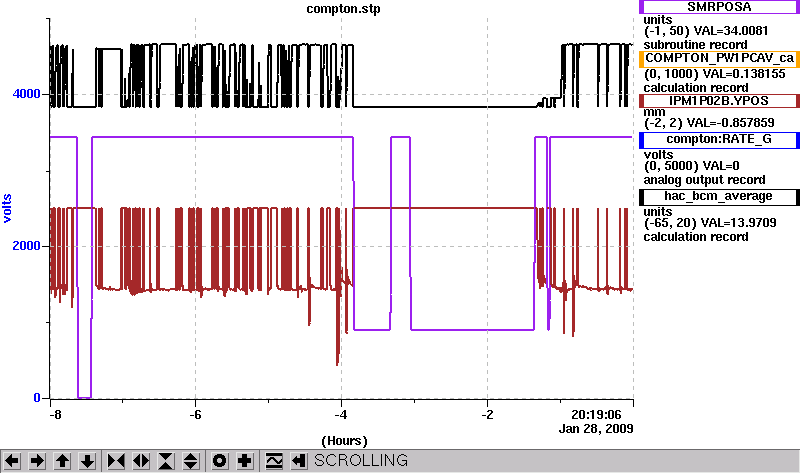Click the vertical zoom-in hourglass icon

point(166,461)
